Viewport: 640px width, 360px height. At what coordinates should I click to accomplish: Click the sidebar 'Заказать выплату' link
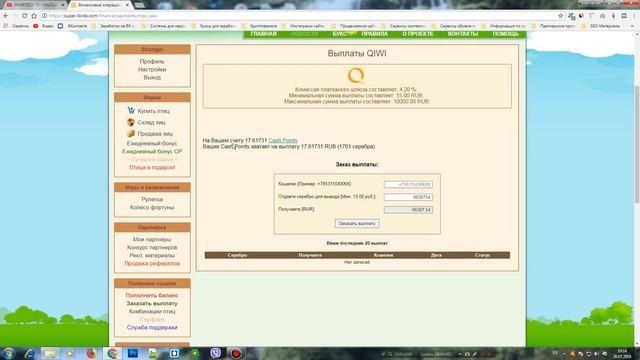tap(152, 303)
